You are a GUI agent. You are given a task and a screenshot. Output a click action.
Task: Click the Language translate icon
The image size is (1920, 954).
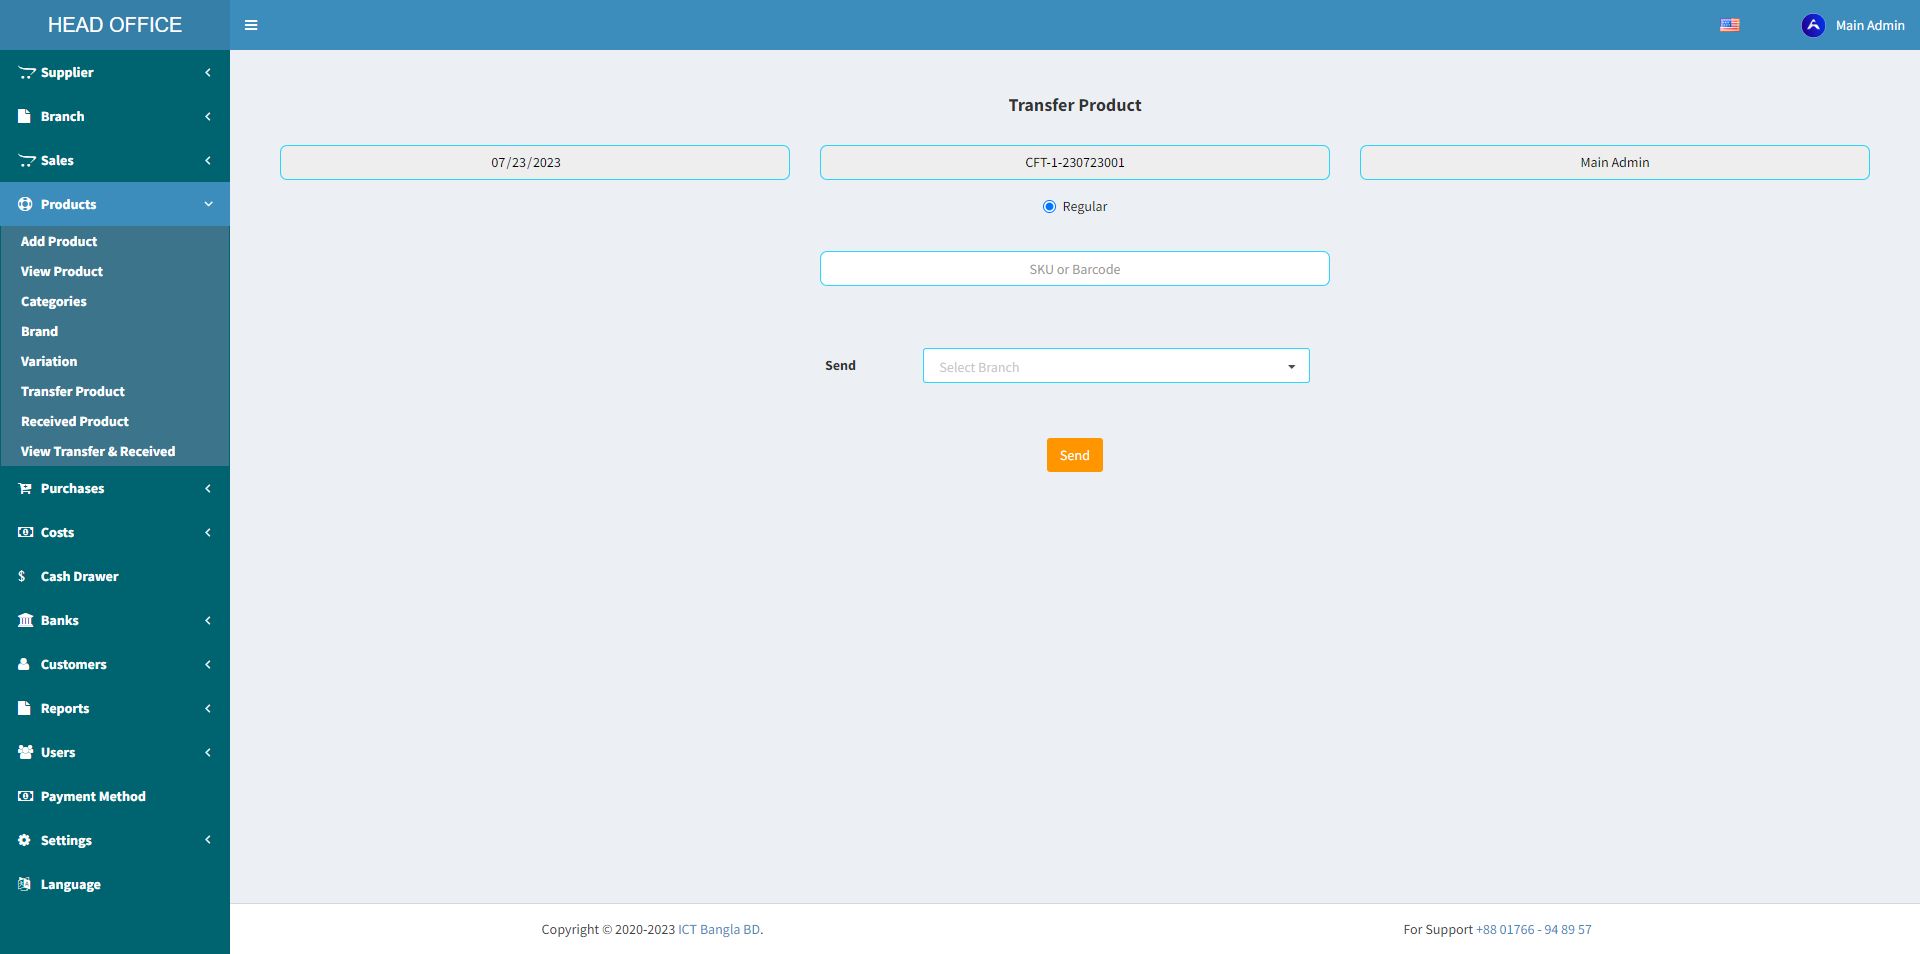[x=24, y=884]
